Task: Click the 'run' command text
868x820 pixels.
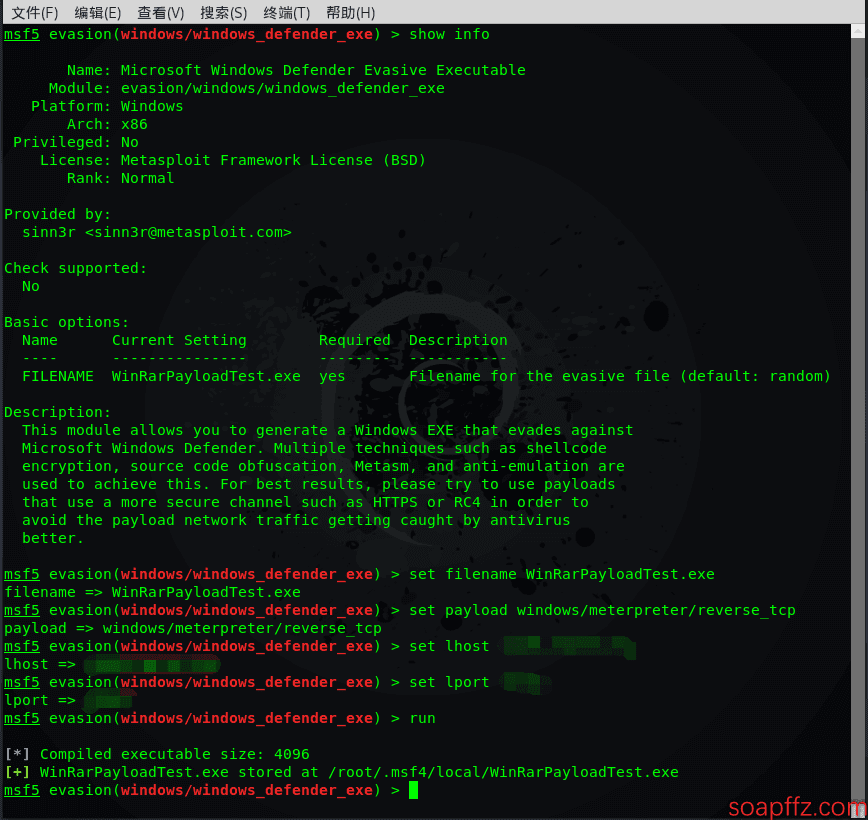Action: [422, 718]
